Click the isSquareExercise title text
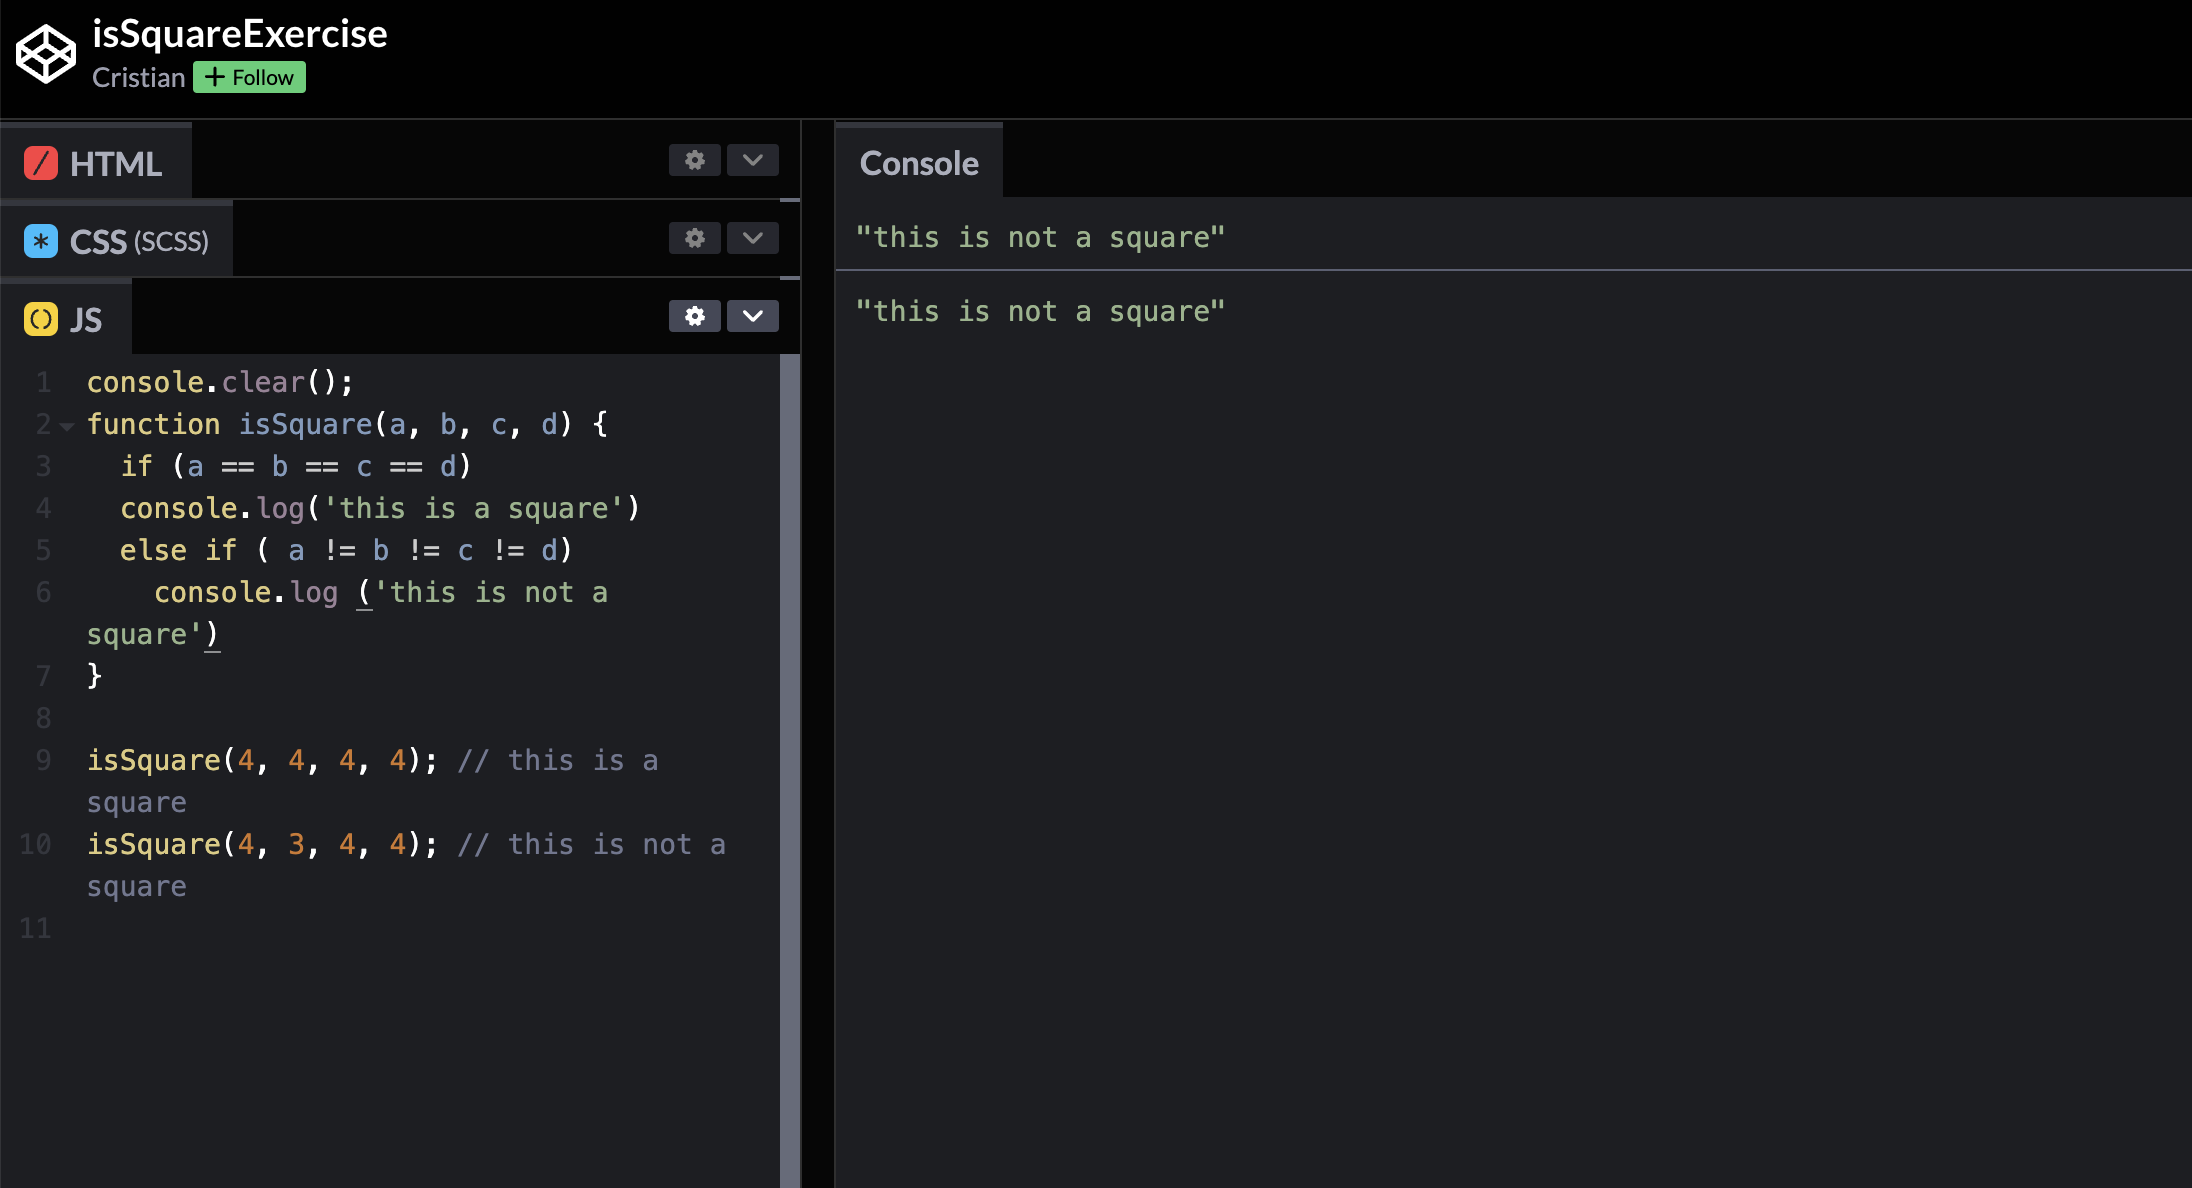2192x1188 pixels. 240,33
